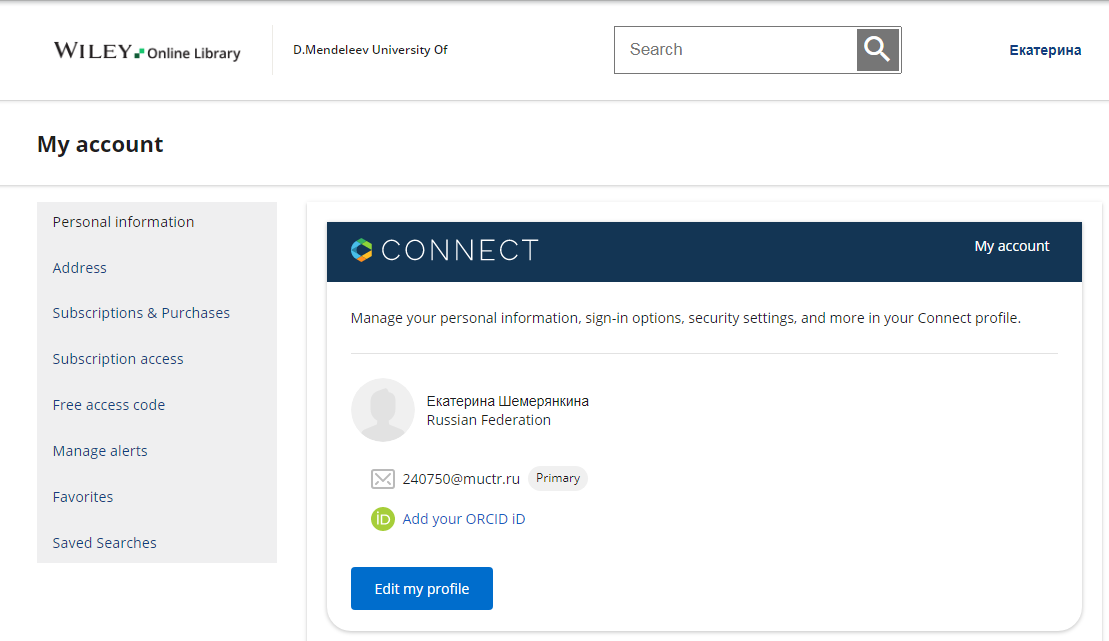Focus the Search input field
Image resolution: width=1109 pixels, height=641 pixels.
point(735,50)
